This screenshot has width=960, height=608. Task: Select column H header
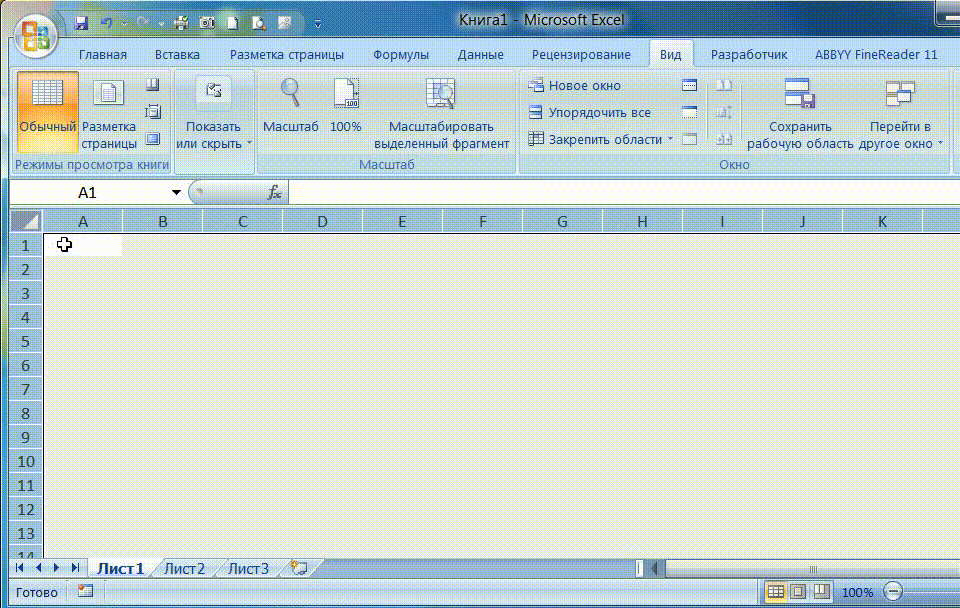pos(642,221)
